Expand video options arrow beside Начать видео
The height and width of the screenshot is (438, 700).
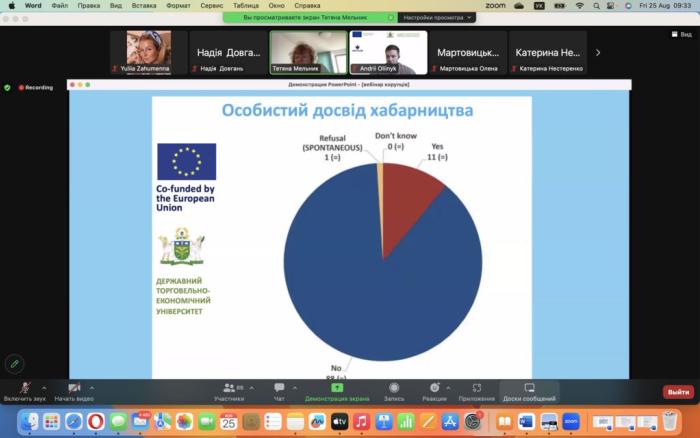pyautogui.click(x=92, y=387)
